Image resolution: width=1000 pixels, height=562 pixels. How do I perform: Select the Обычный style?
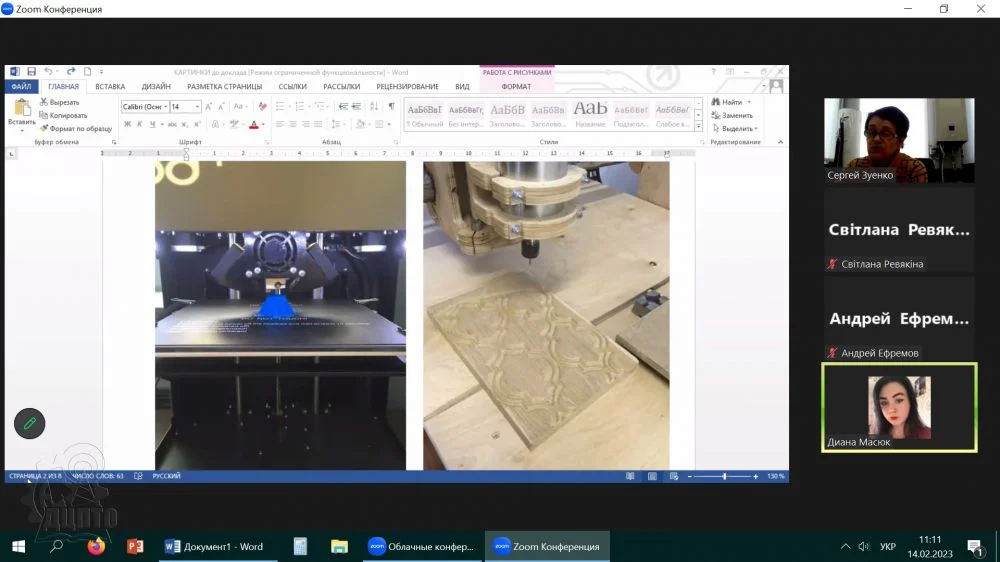424,115
